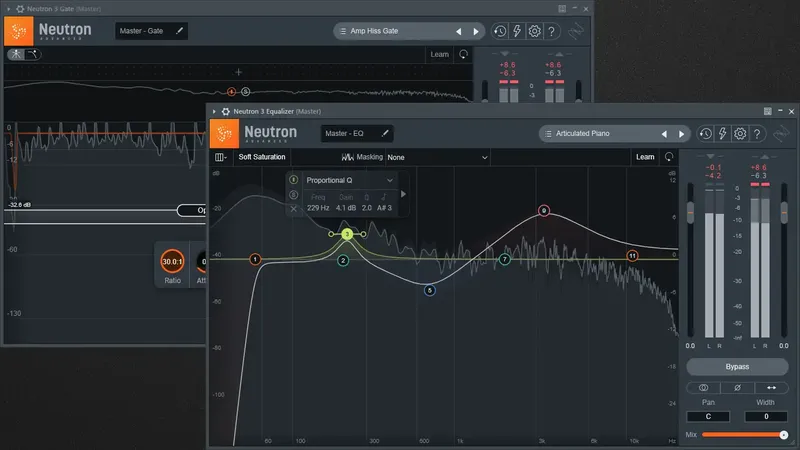Click the Equalizer lightning bolt icon
This screenshot has width=800, height=450.
click(722, 134)
